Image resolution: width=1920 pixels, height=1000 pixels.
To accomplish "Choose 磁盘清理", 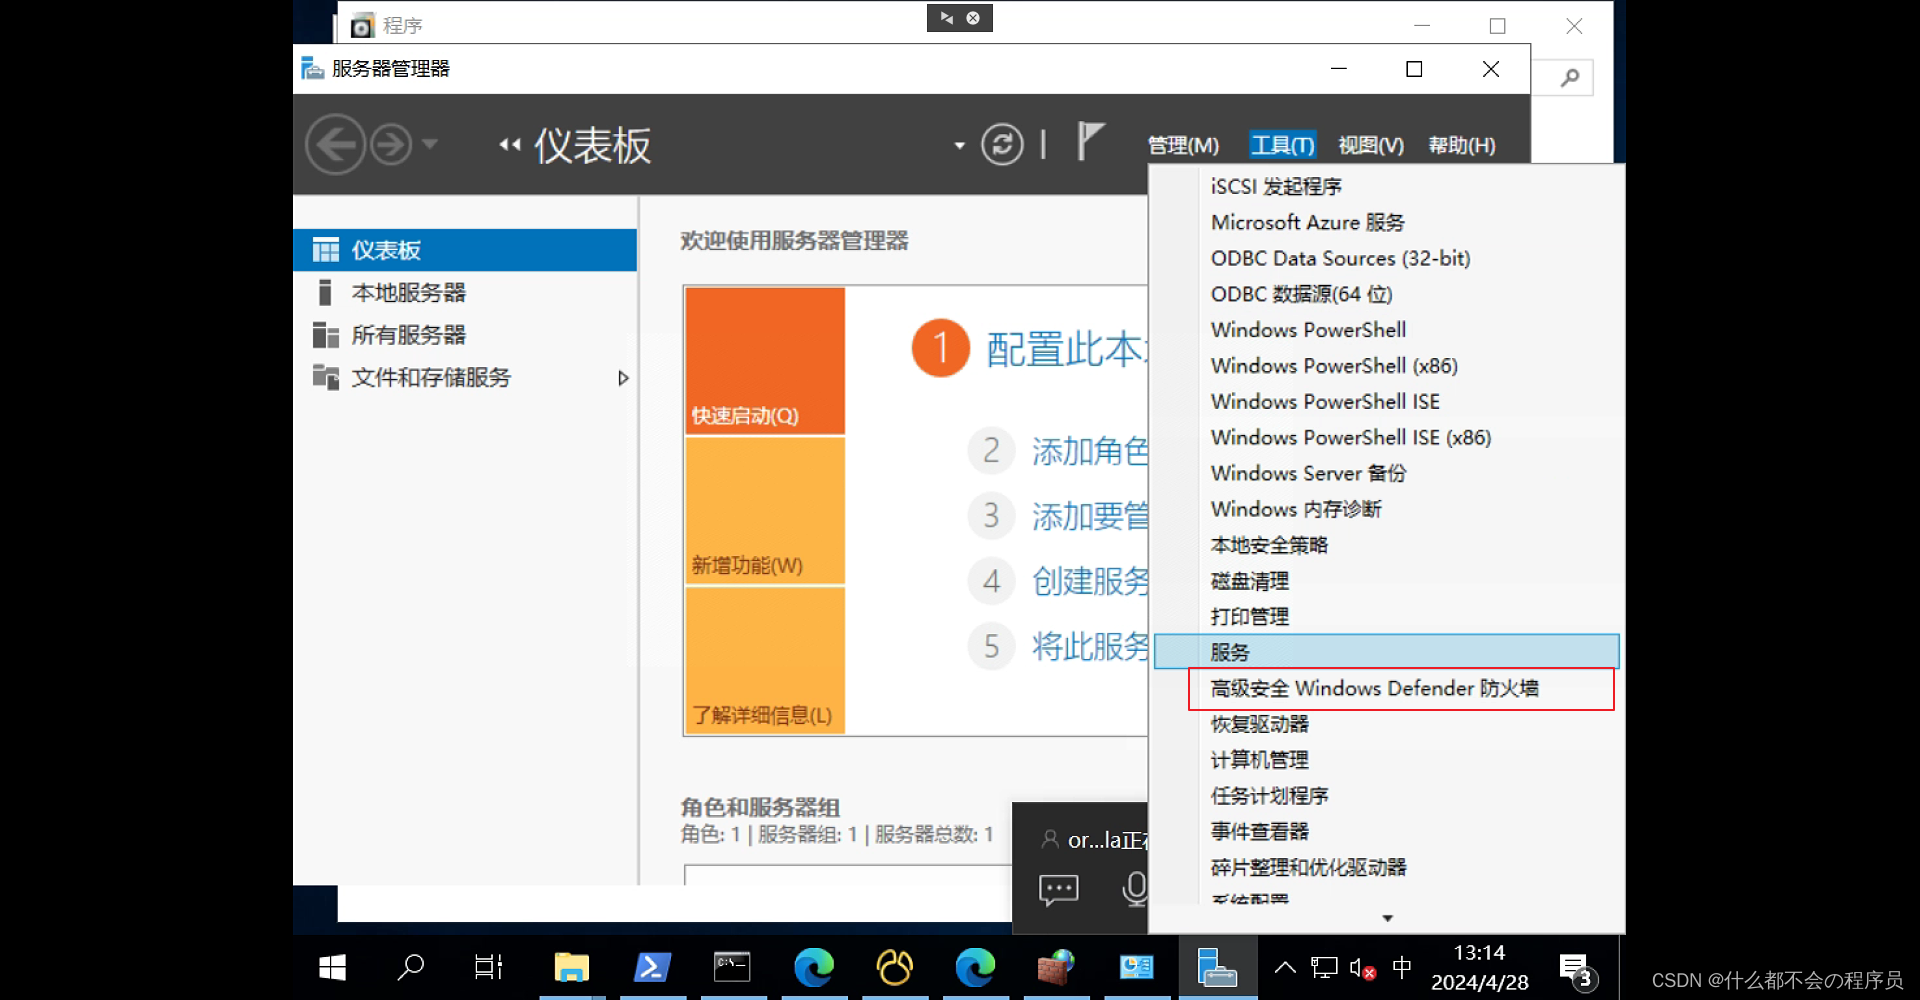I will tap(1386, 581).
